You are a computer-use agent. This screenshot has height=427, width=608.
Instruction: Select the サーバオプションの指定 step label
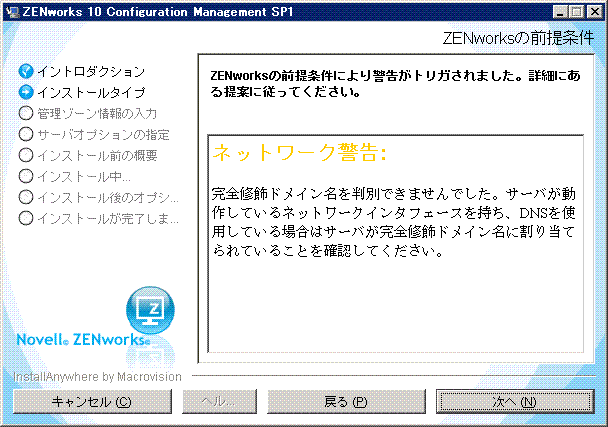click(104, 134)
